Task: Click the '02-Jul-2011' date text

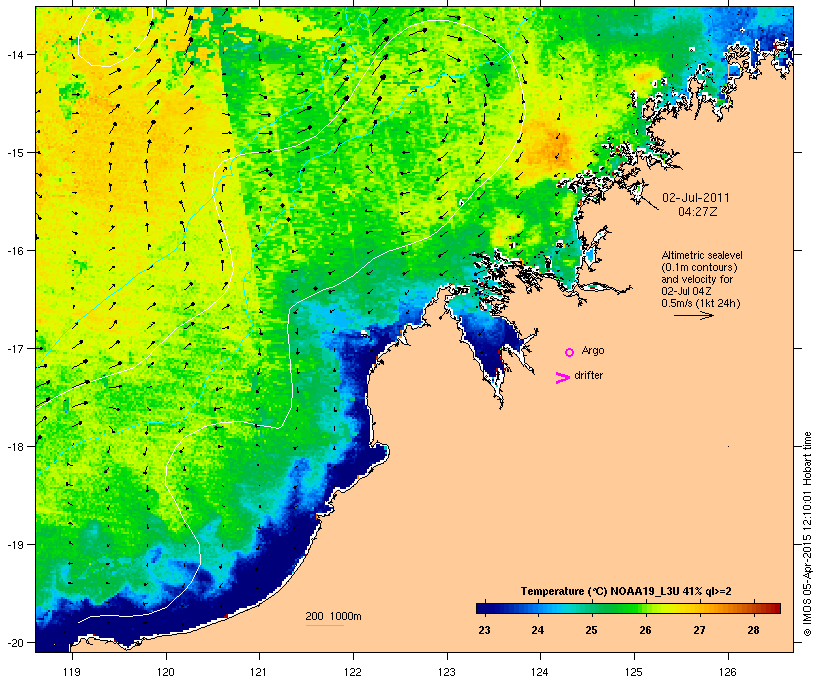Action: coord(696,198)
